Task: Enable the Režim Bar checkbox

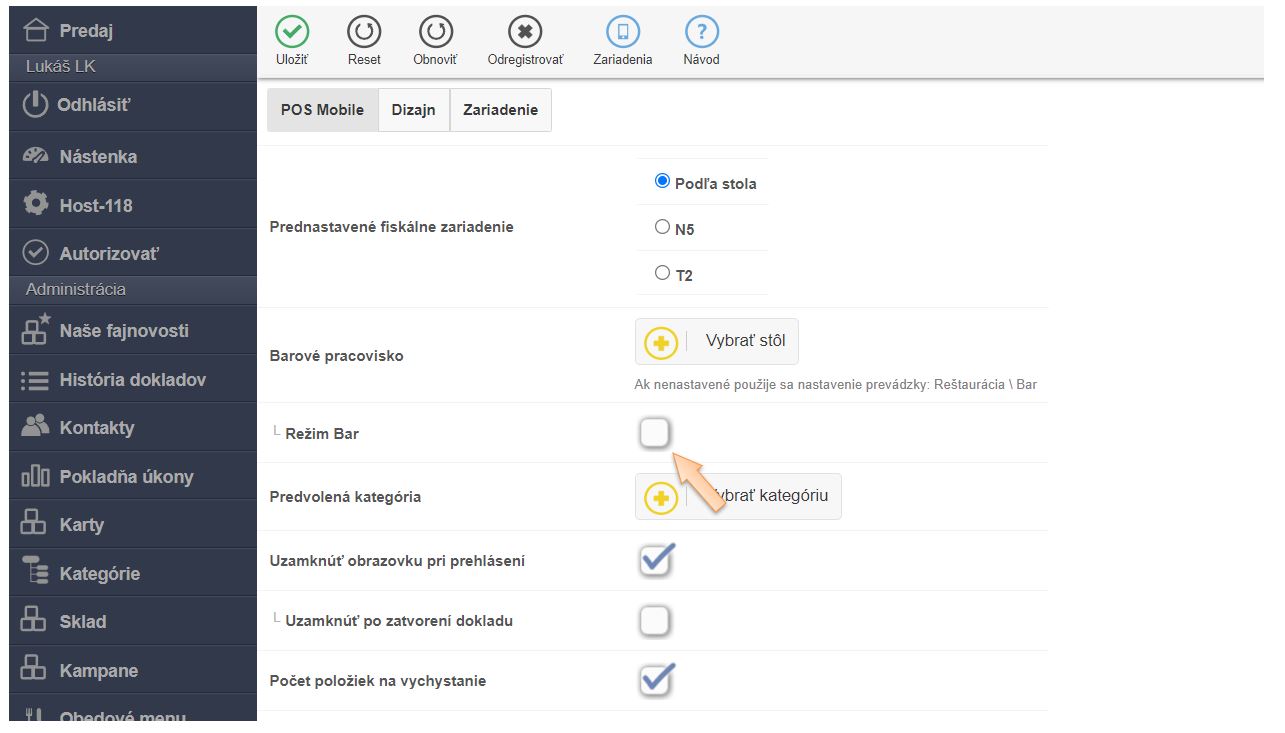Action: [654, 433]
